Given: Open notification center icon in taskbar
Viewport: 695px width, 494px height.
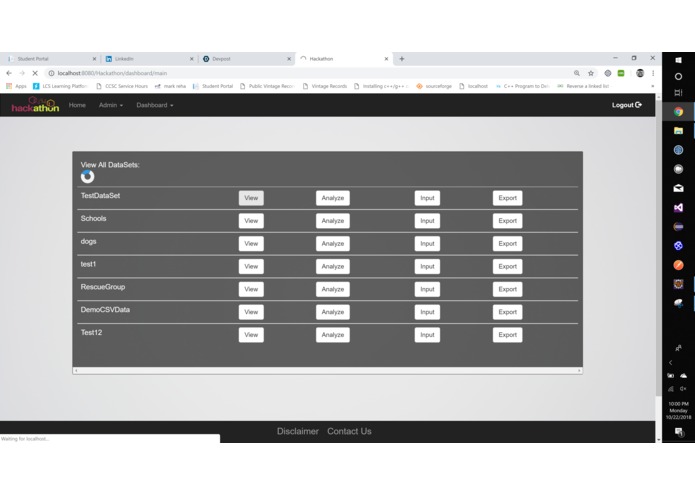Looking at the screenshot, I should pyautogui.click(x=678, y=432).
